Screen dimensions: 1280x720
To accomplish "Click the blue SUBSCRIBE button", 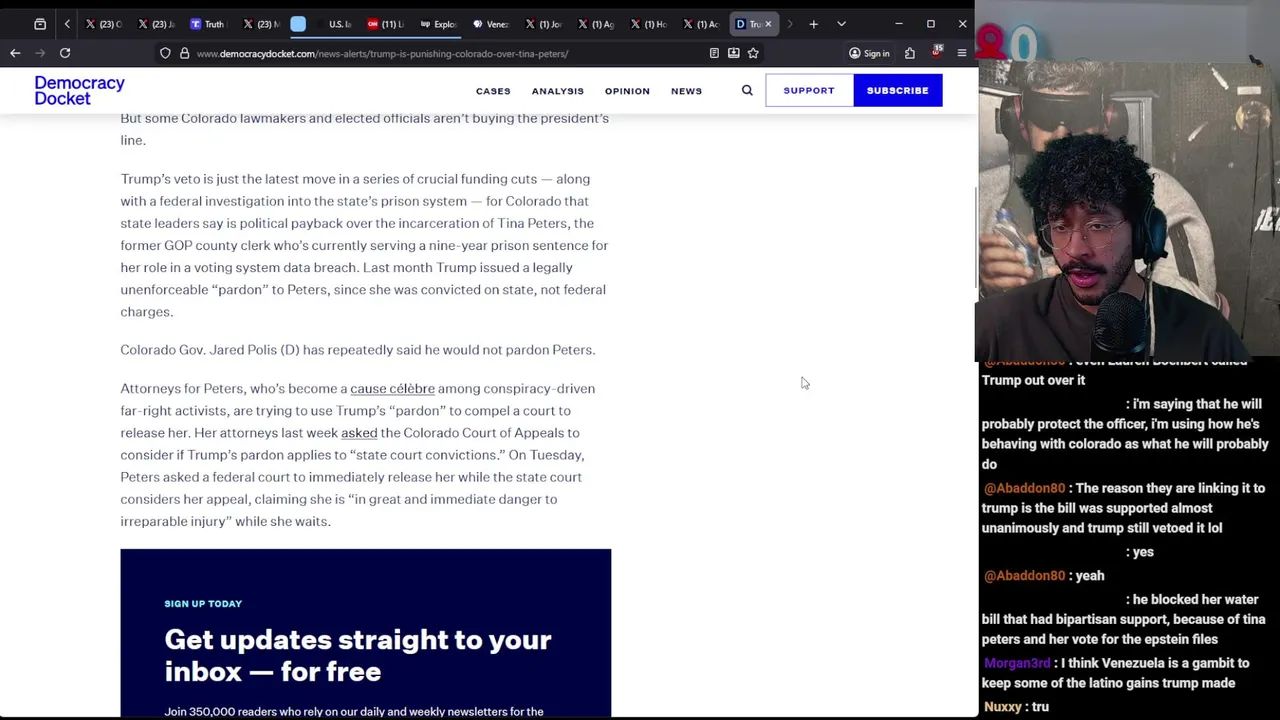I will 898,90.
